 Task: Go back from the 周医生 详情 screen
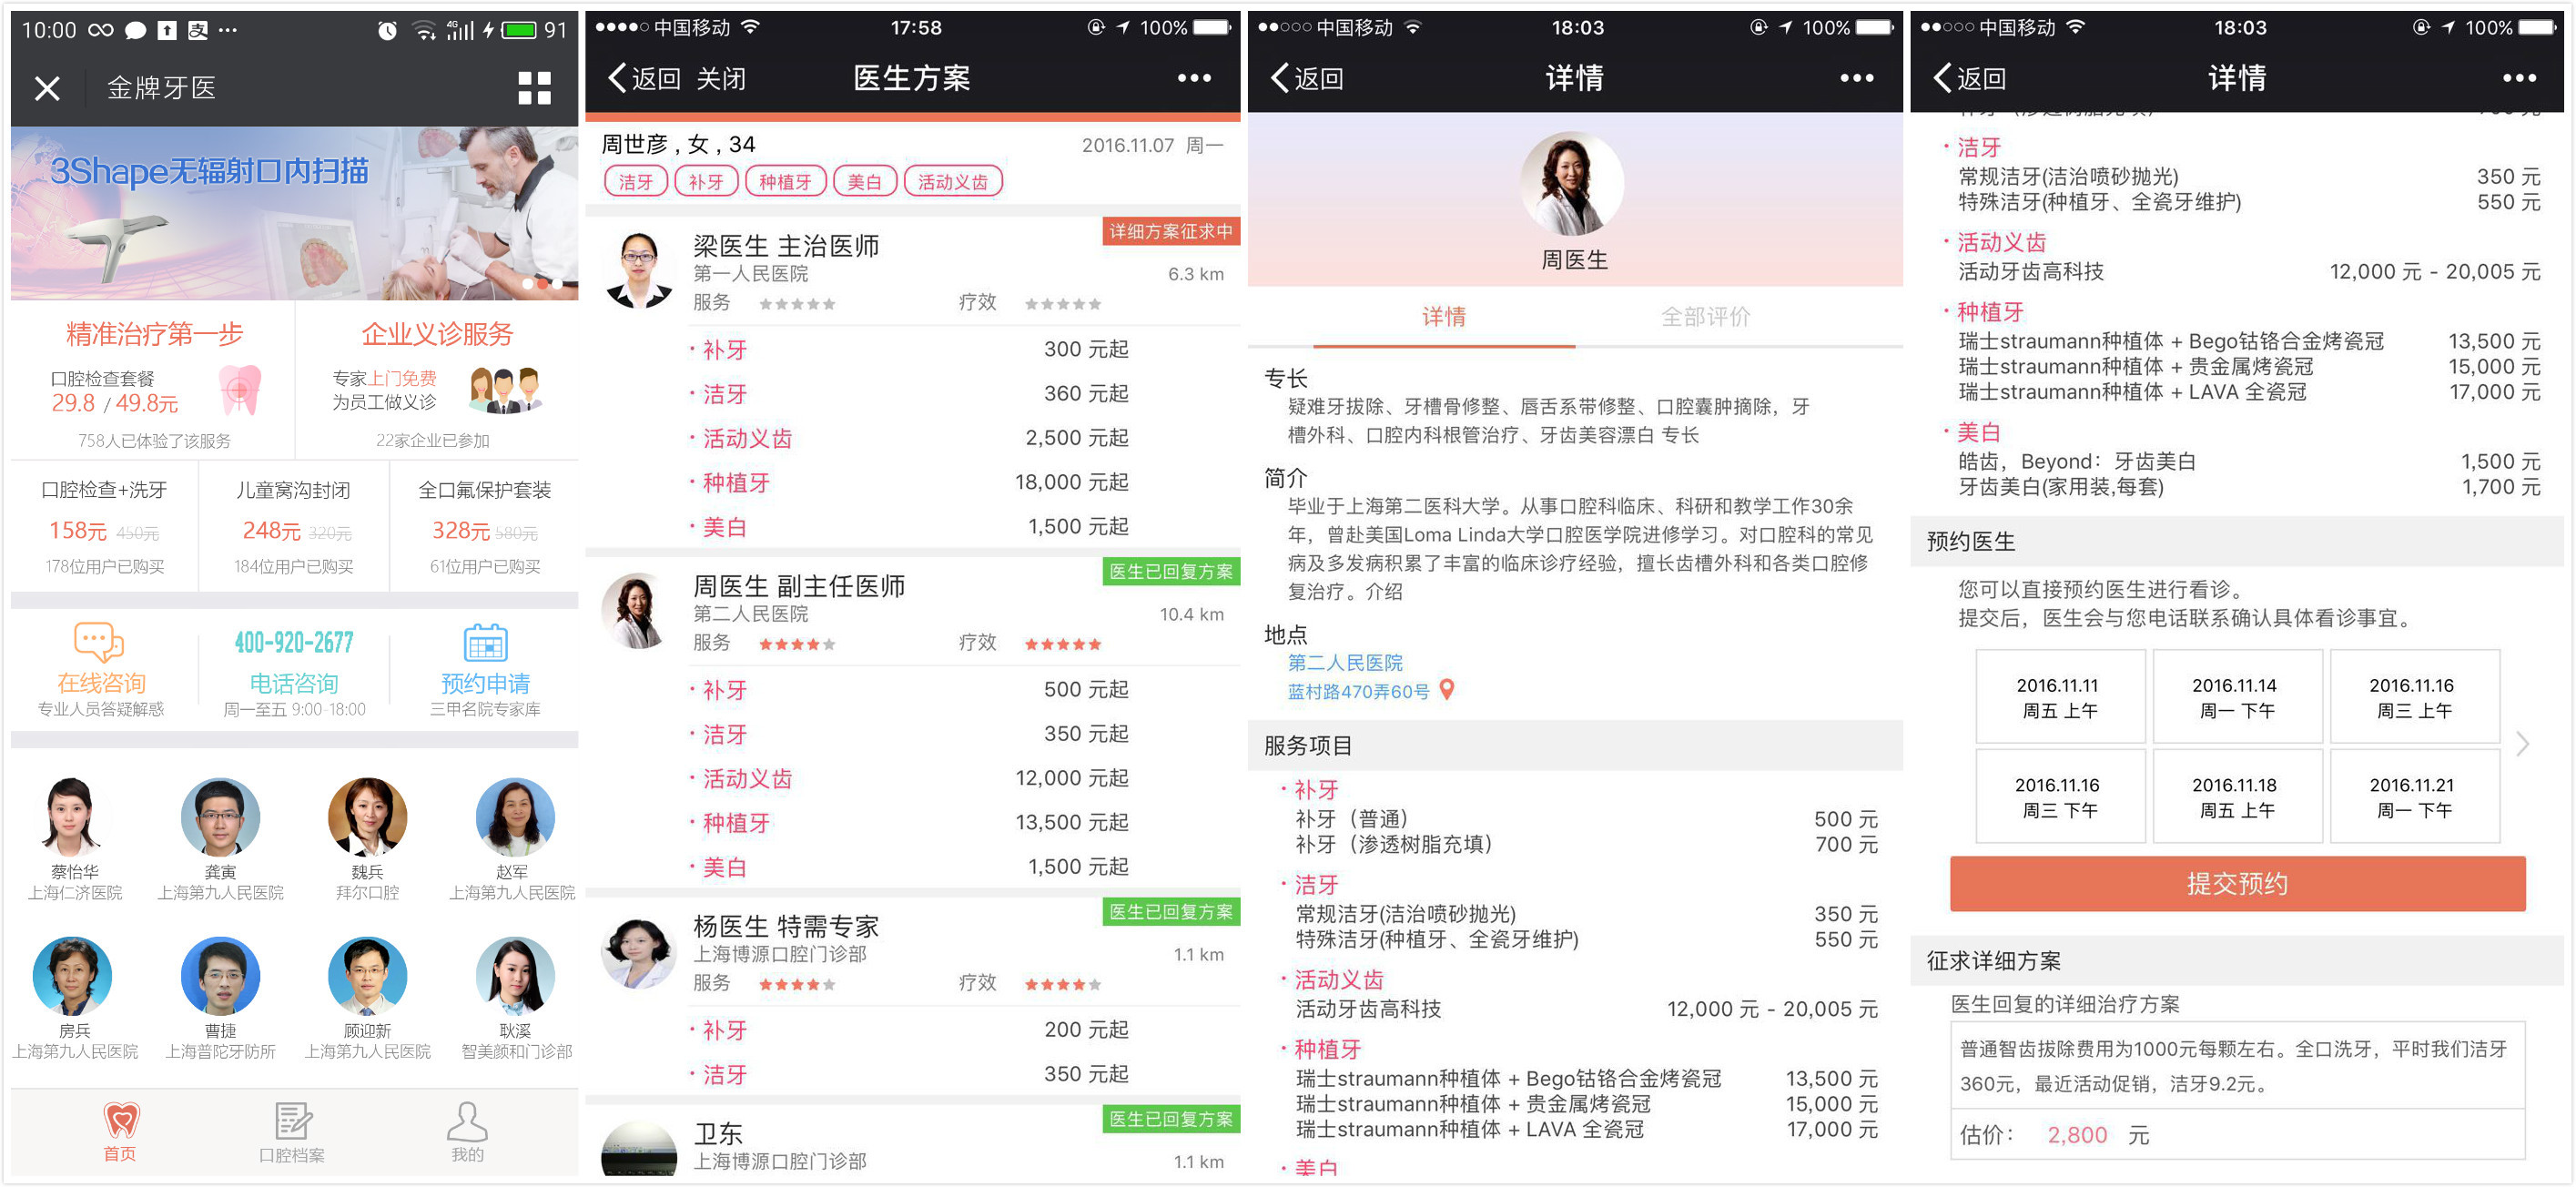coord(1306,78)
